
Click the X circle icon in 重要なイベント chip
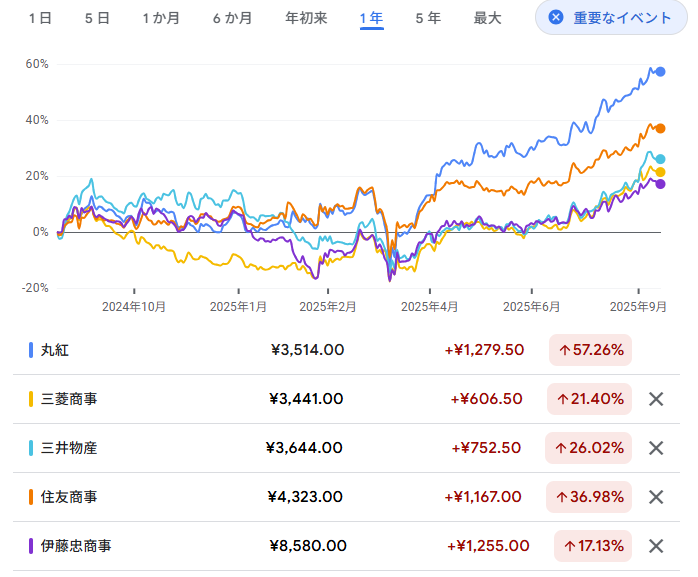[556, 18]
